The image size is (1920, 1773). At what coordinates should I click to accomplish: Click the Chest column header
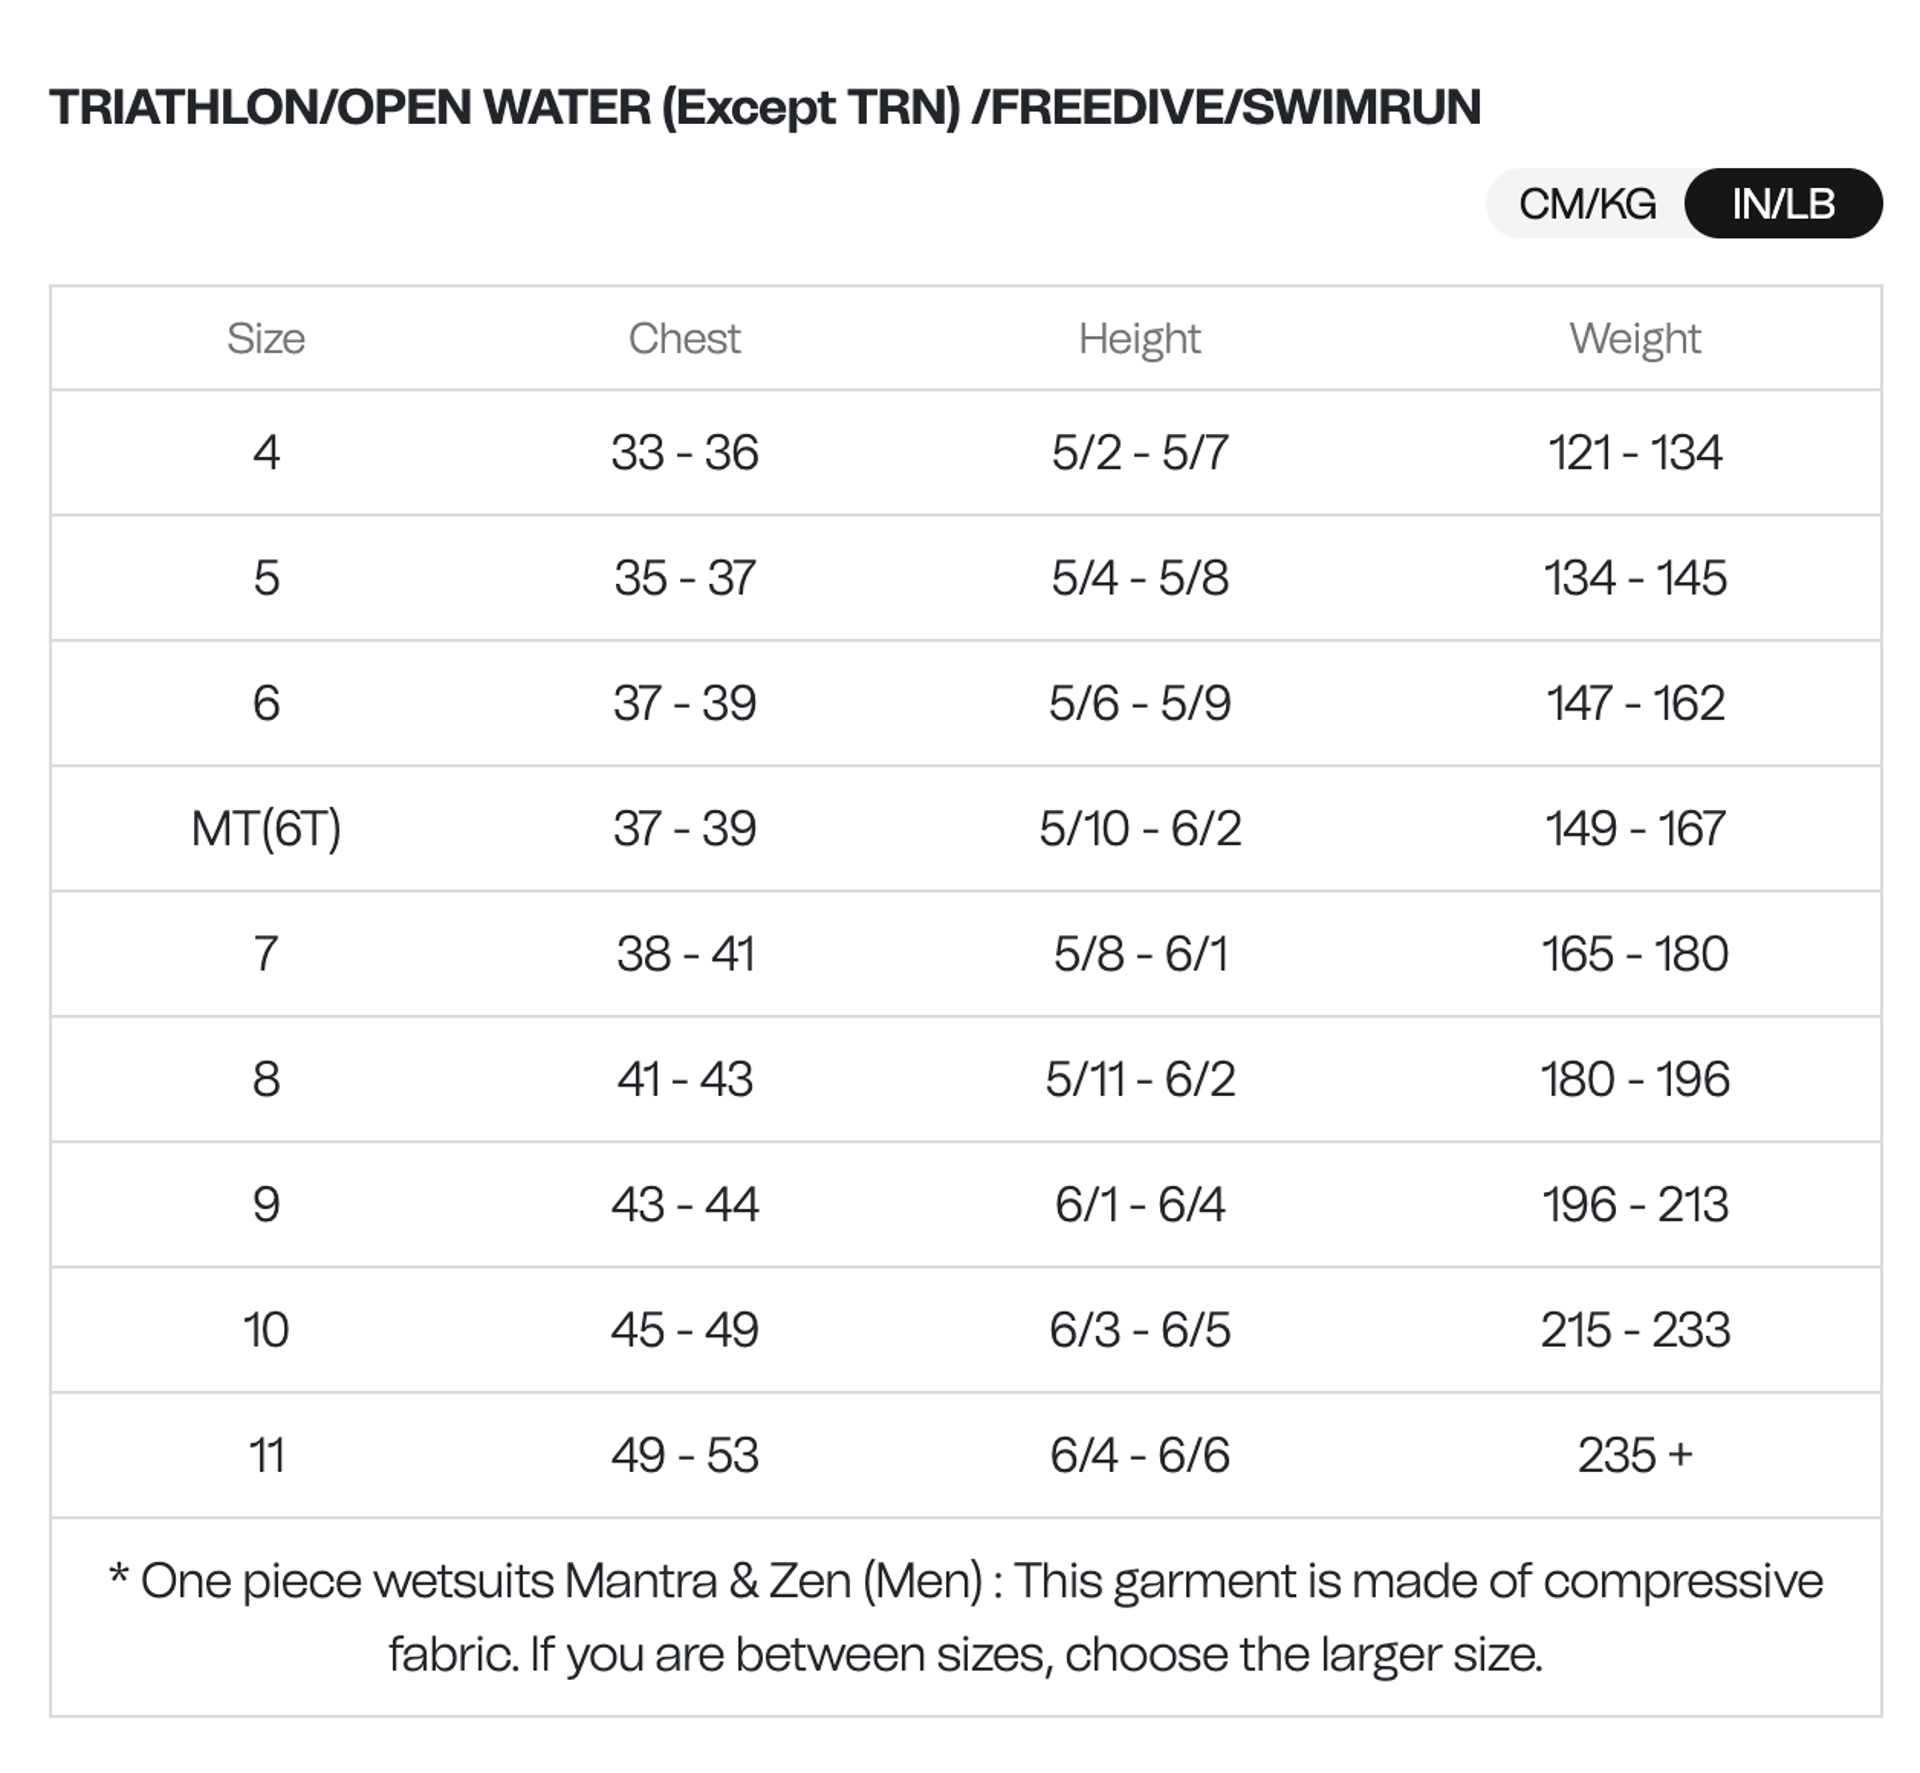(x=684, y=339)
